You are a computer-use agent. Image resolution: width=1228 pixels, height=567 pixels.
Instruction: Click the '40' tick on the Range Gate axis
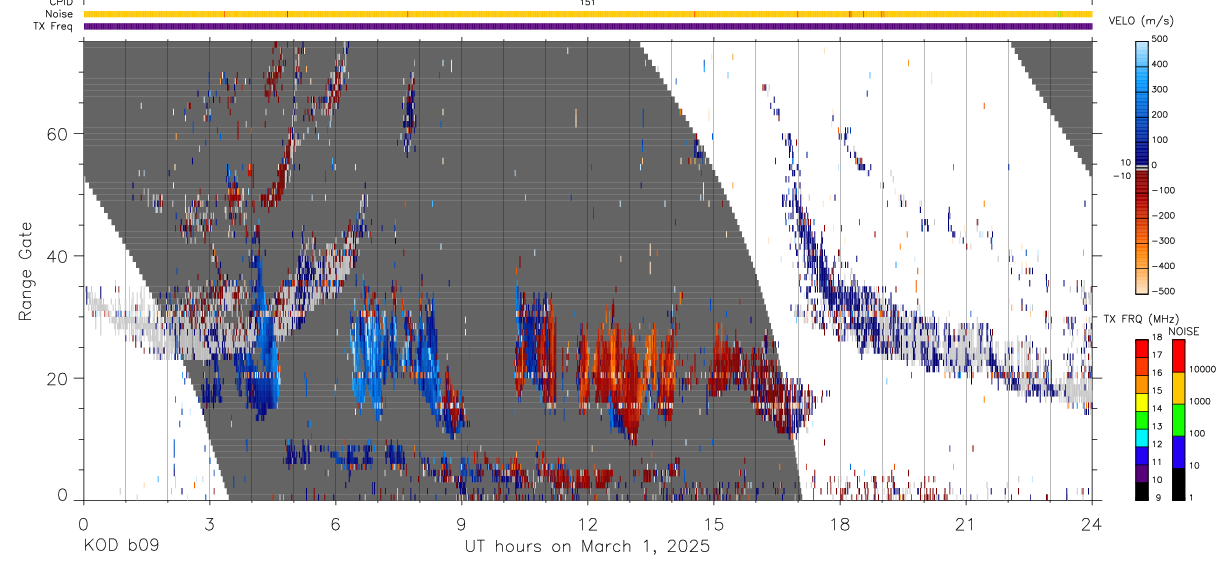(x=58, y=256)
